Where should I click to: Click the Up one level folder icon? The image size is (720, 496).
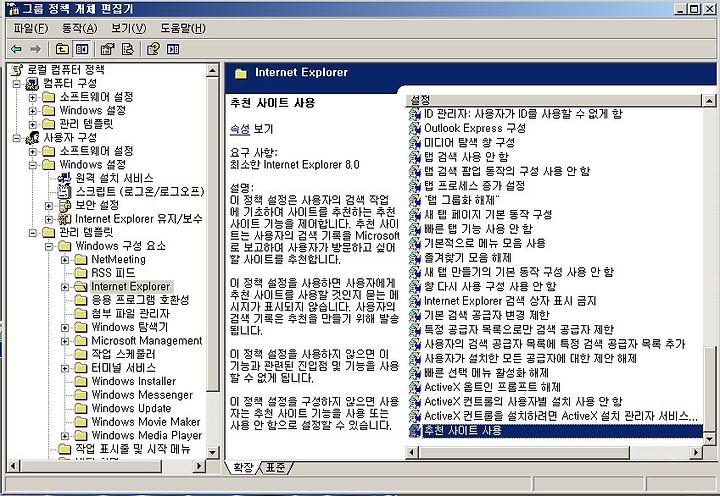pyautogui.click(x=62, y=49)
